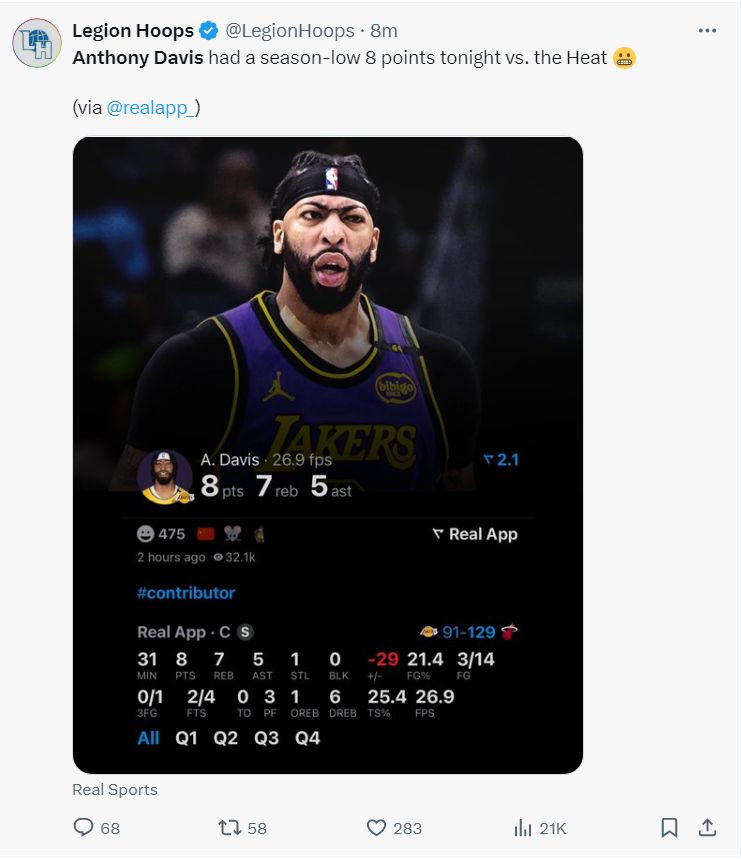The width and height of the screenshot is (741, 859).
Task: Open the three-dot more options menu
Action: (x=707, y=30)
